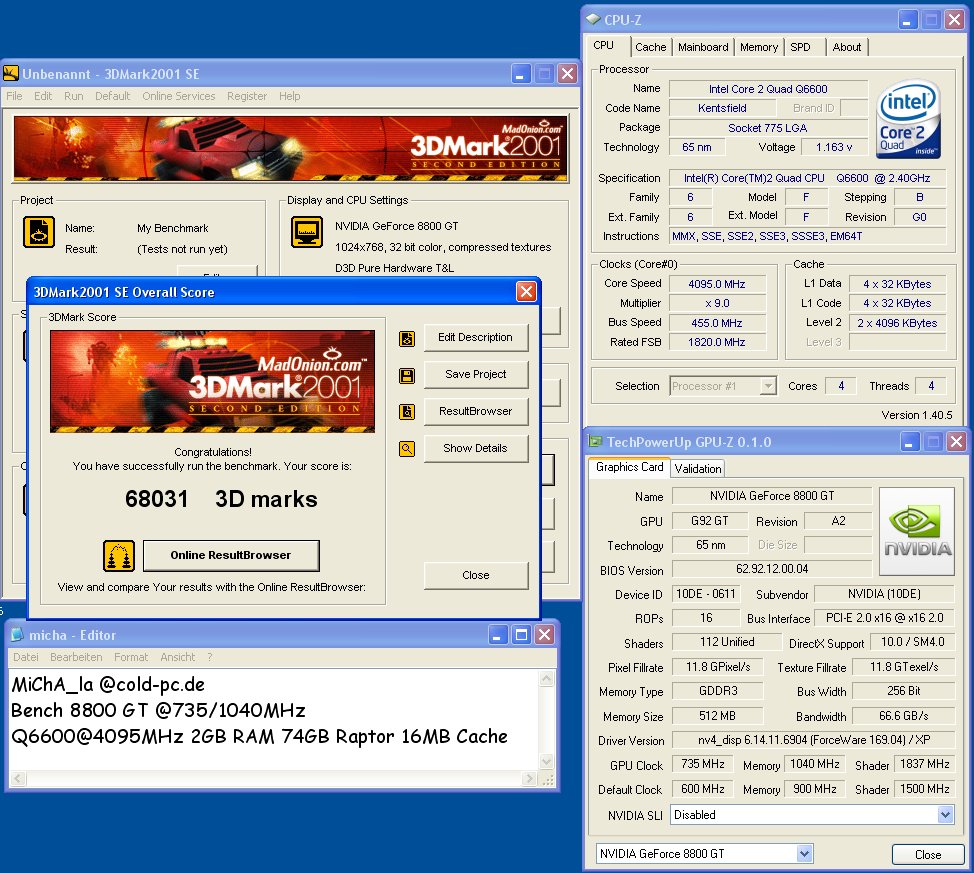
Task: Click the Editor vertical scrollbar up arrow
Action: tap(547, 679)
